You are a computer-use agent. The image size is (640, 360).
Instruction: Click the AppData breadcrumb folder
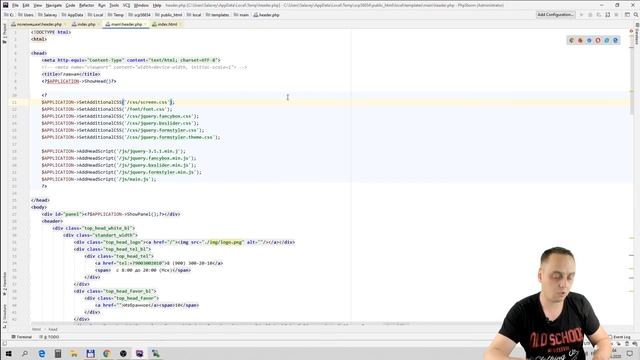tap(73, 15)
